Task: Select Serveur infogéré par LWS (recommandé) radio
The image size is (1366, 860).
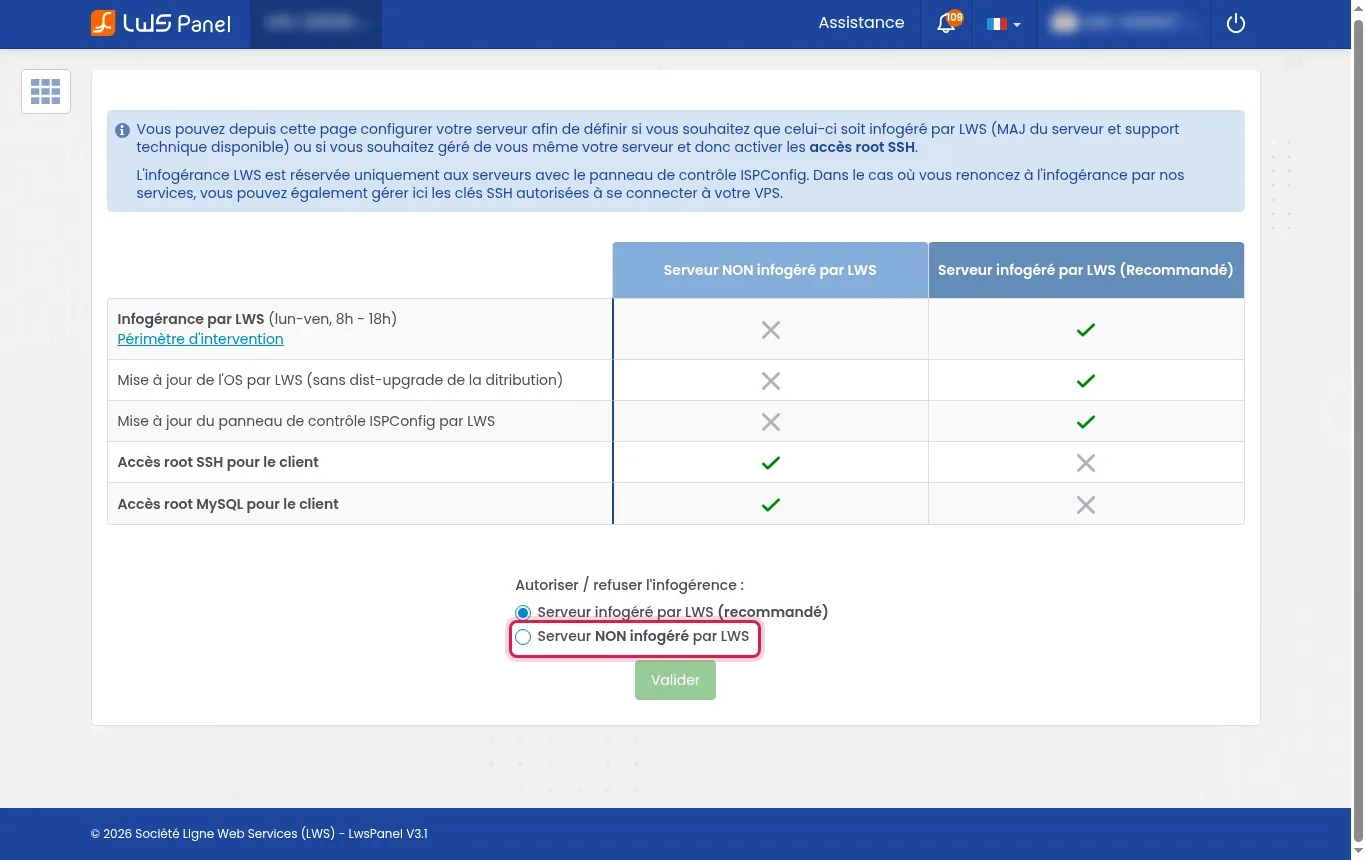Action: coord(523,612)
